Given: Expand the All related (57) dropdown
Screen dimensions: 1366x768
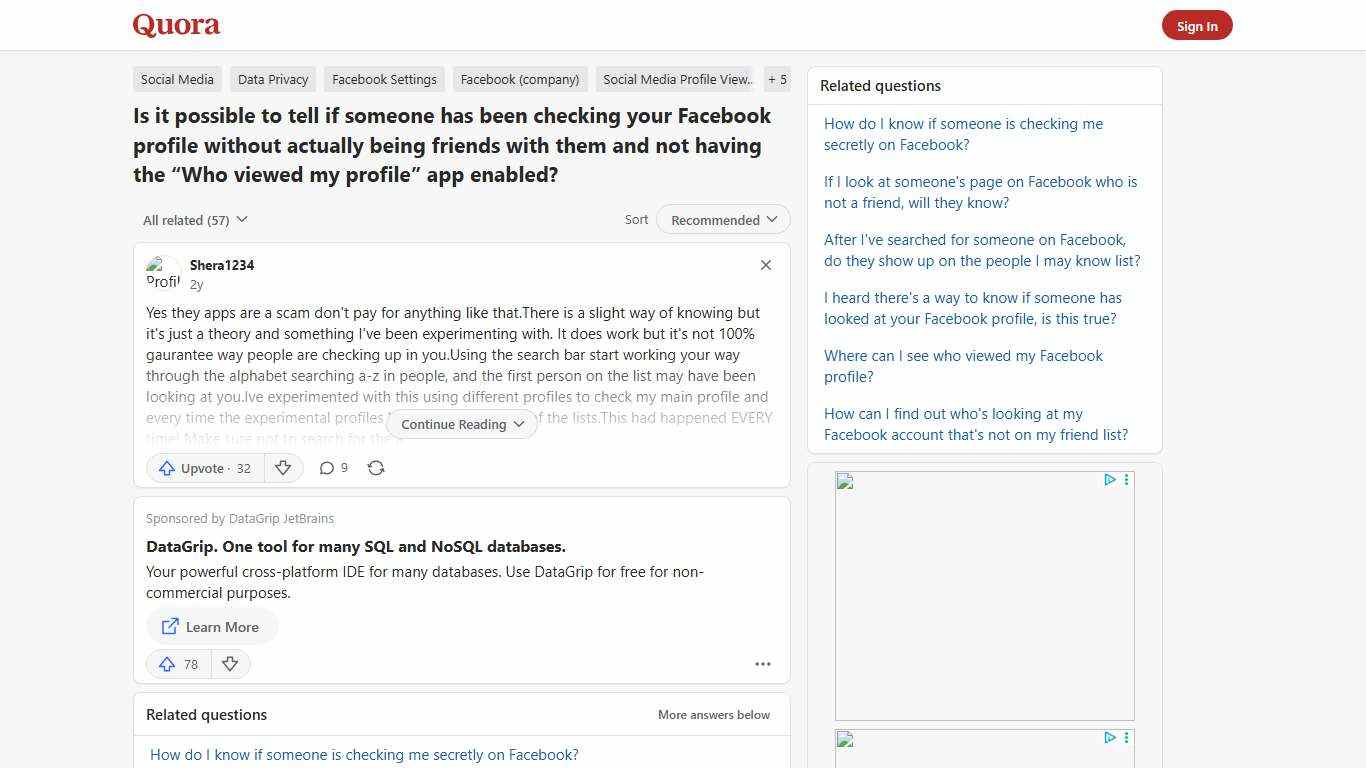Looking at the screenshot, I should 195,219.
